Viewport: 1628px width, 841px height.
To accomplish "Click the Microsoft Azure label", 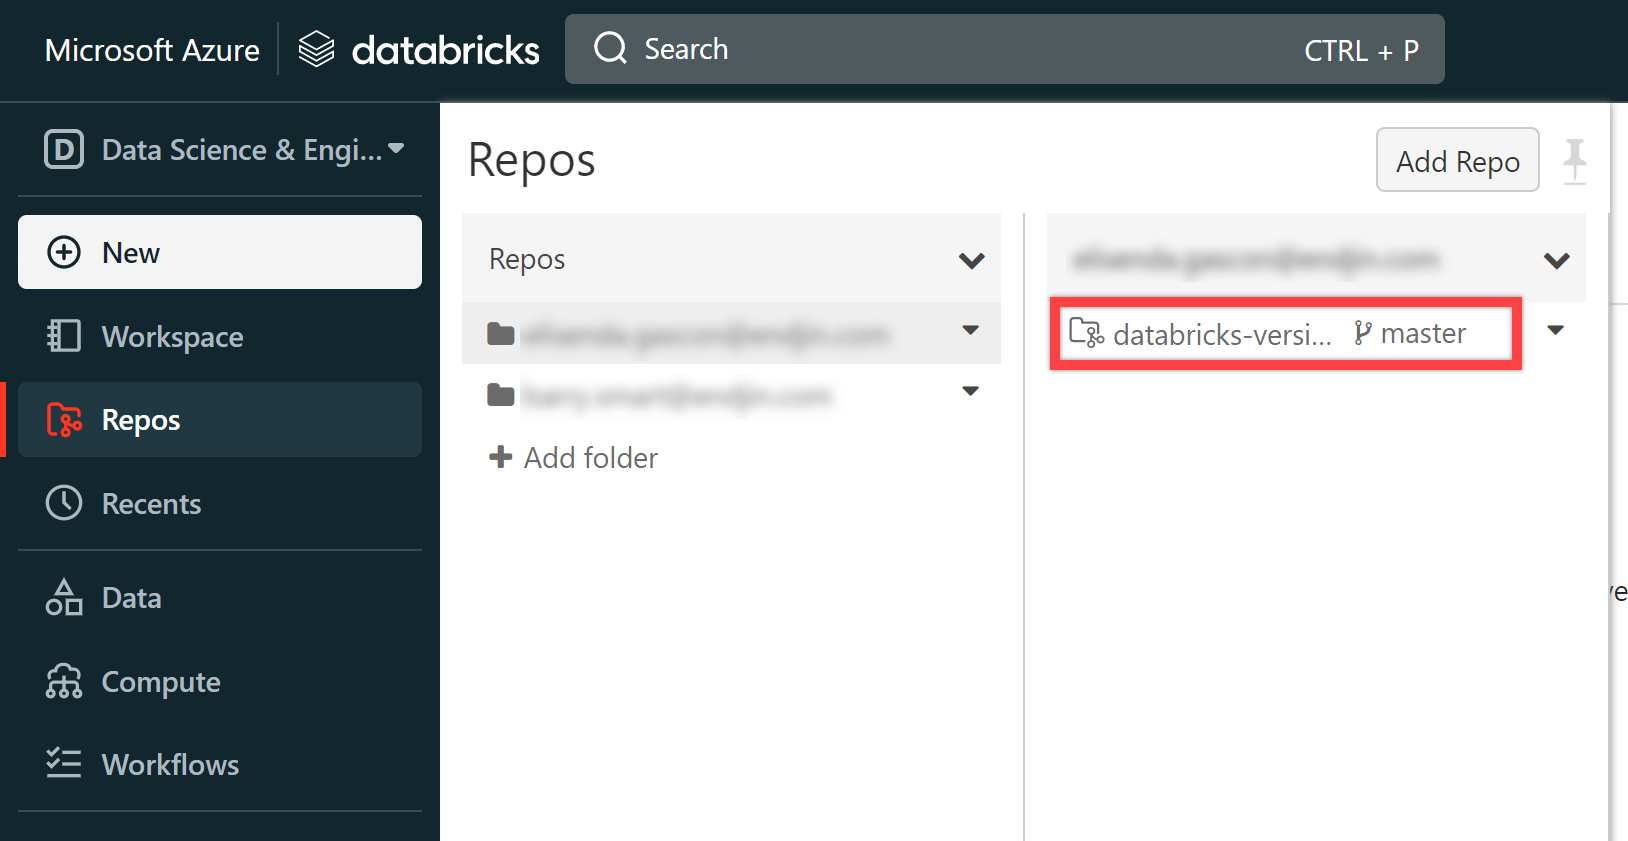I will point(152,50).
